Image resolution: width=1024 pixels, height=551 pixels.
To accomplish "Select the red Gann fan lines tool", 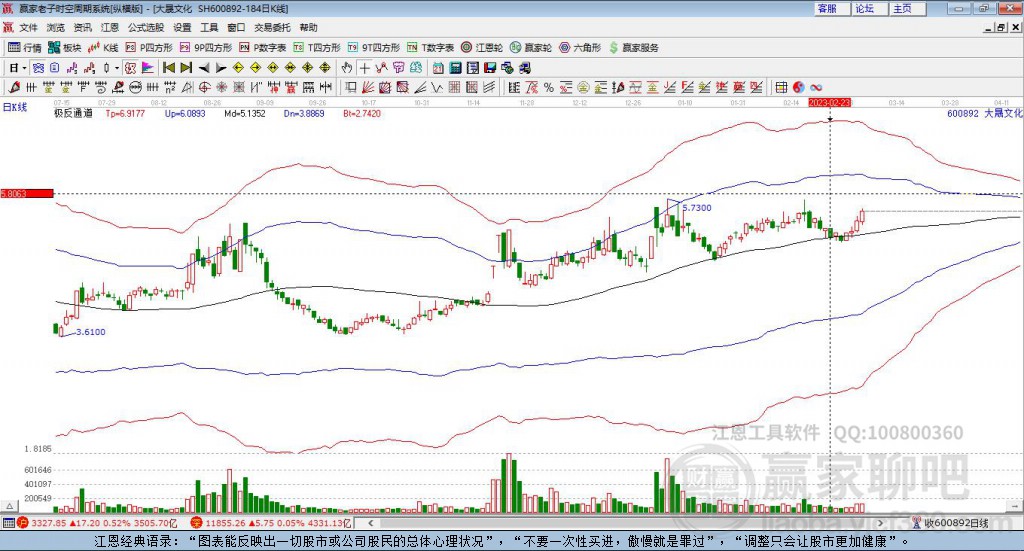I will click(368, 87).
